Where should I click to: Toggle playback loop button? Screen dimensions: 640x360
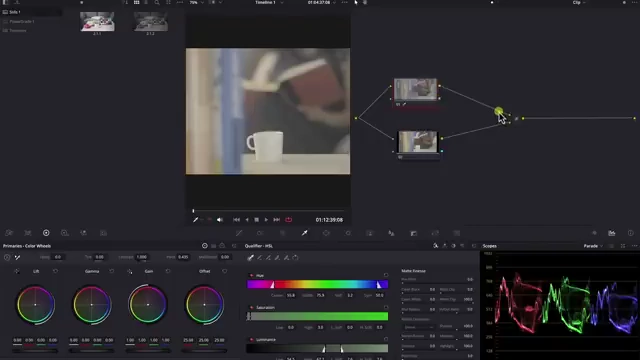[289, 220]
